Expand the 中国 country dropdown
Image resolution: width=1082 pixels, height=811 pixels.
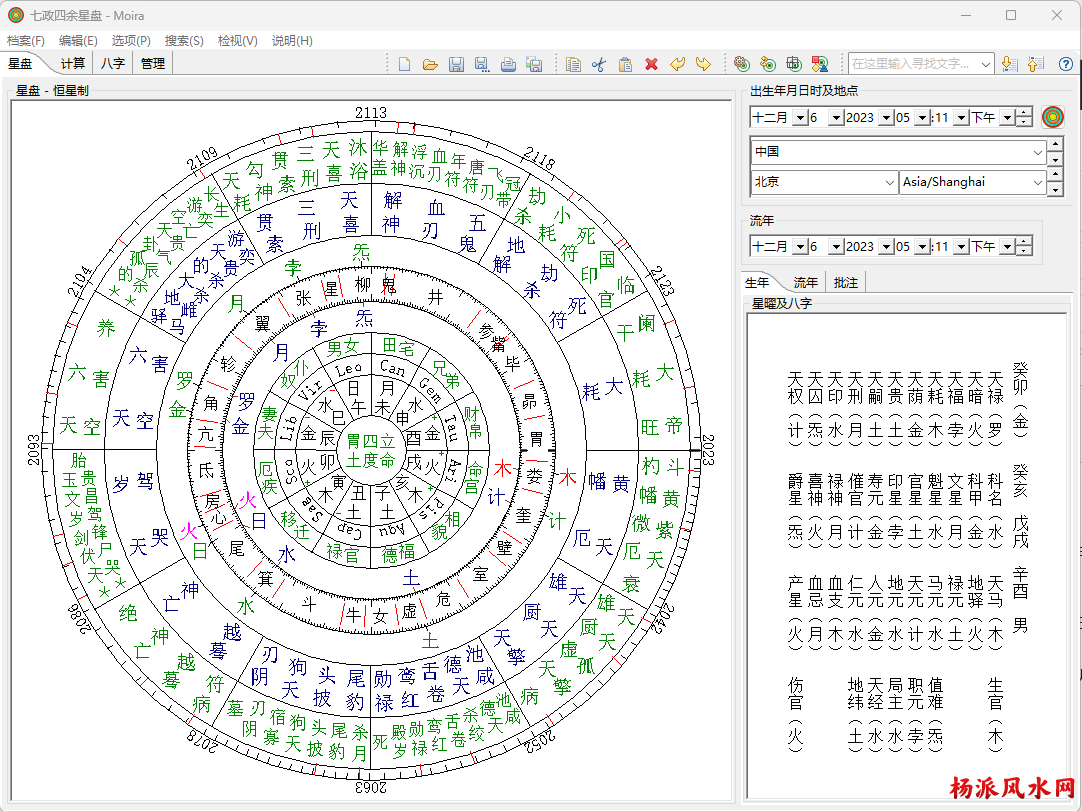1037,152
